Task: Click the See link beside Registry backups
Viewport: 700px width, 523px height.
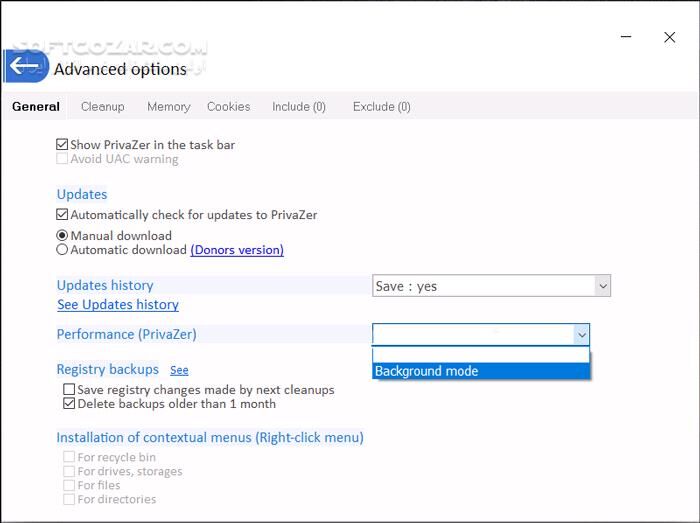Action: pos(179,370)
